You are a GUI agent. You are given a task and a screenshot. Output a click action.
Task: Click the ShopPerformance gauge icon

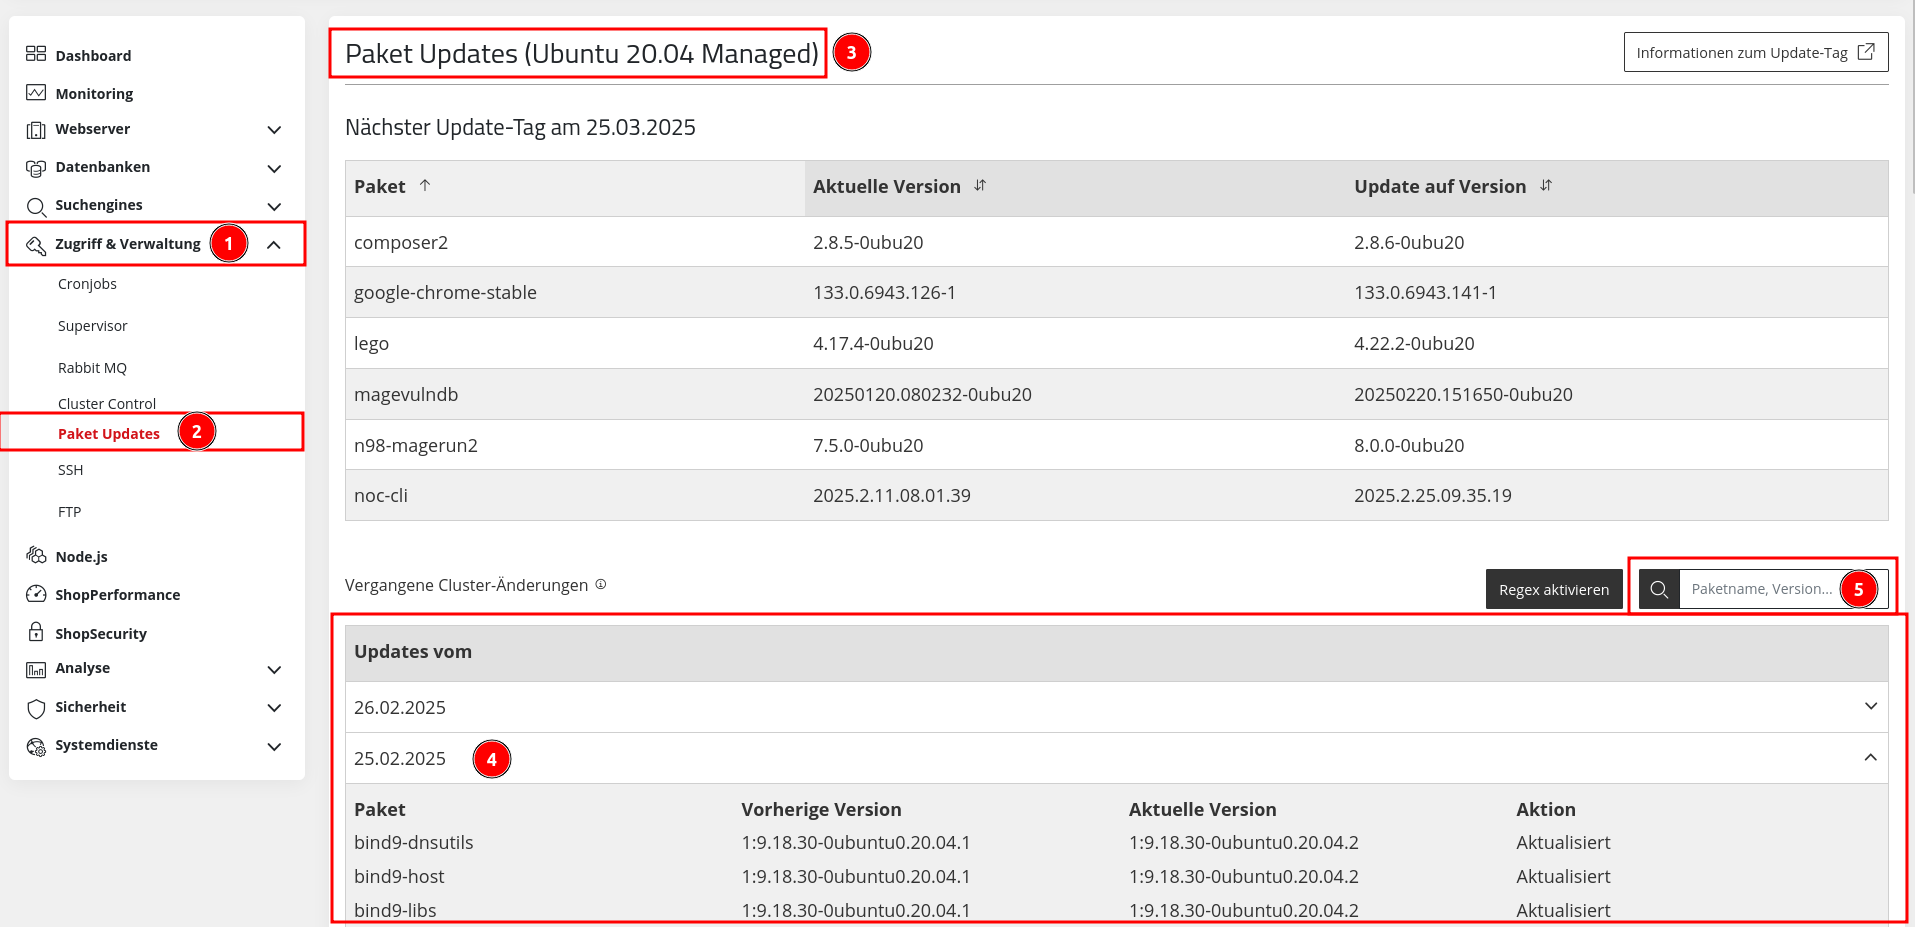point(36,594)
